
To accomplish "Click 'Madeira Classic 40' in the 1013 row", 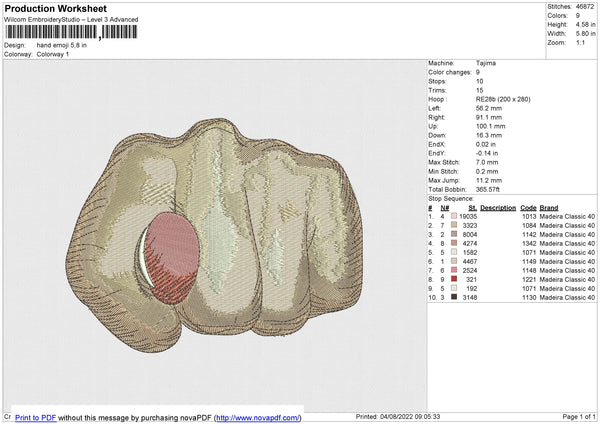I will (x=567, y=217).
